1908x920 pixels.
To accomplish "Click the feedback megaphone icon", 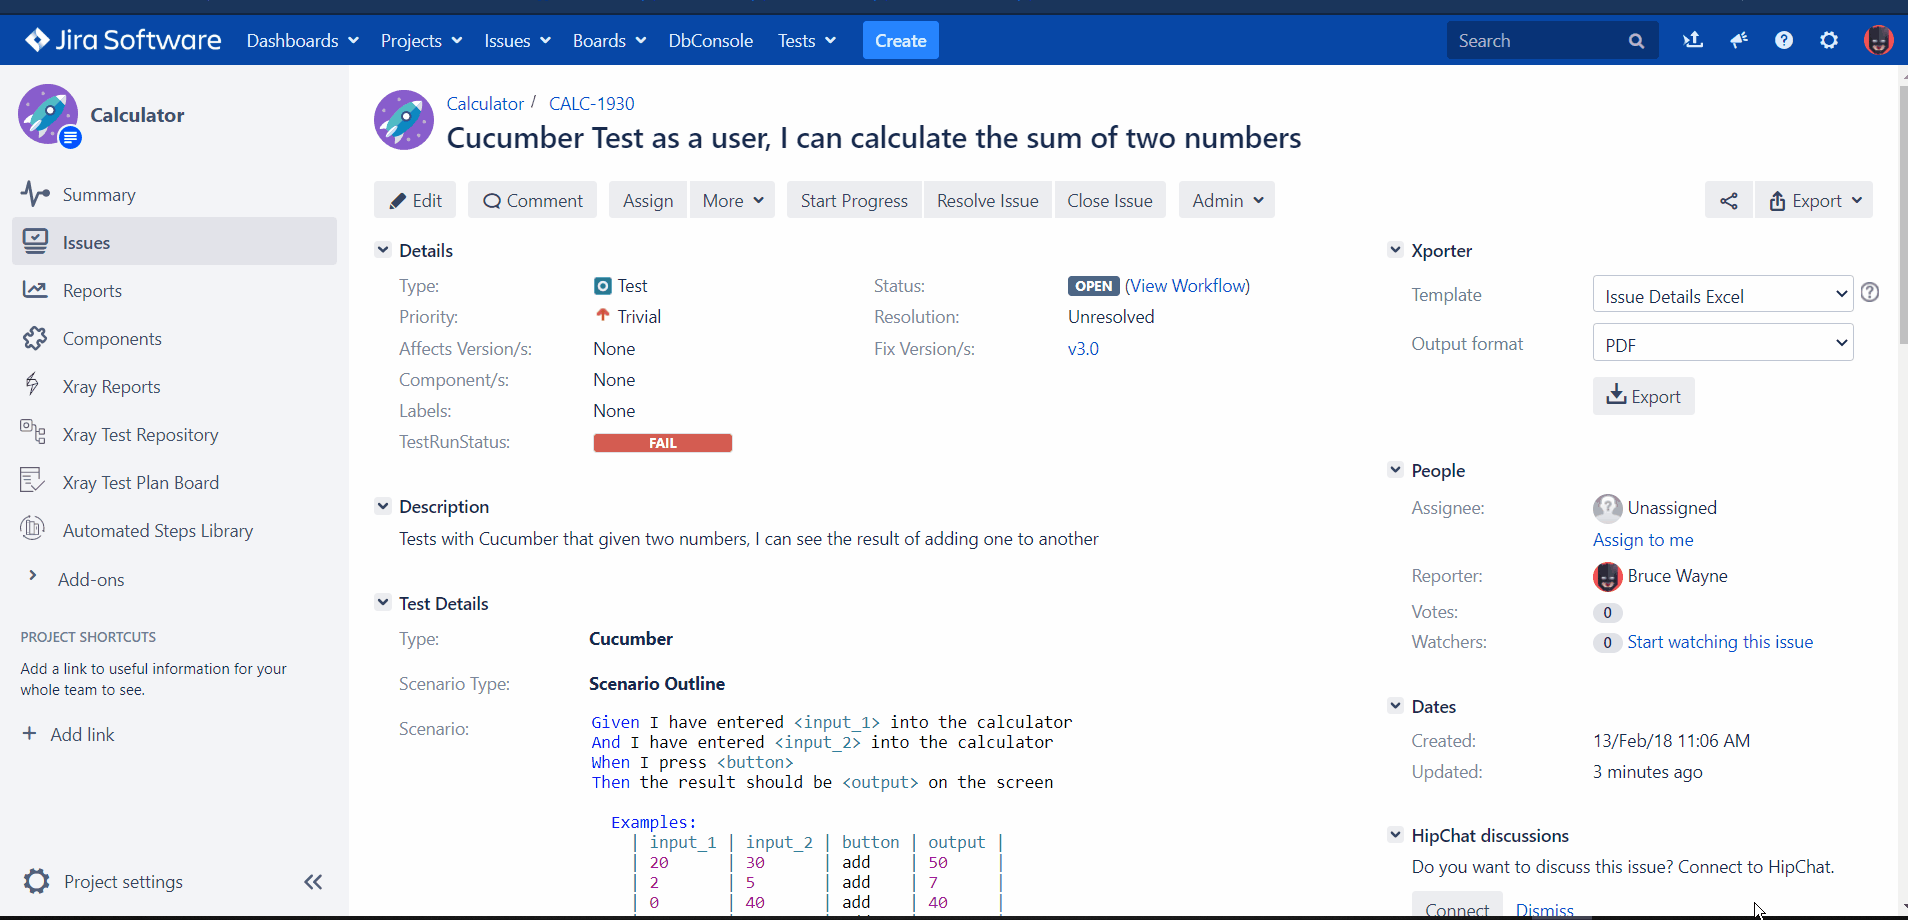I will [1739, 41].
